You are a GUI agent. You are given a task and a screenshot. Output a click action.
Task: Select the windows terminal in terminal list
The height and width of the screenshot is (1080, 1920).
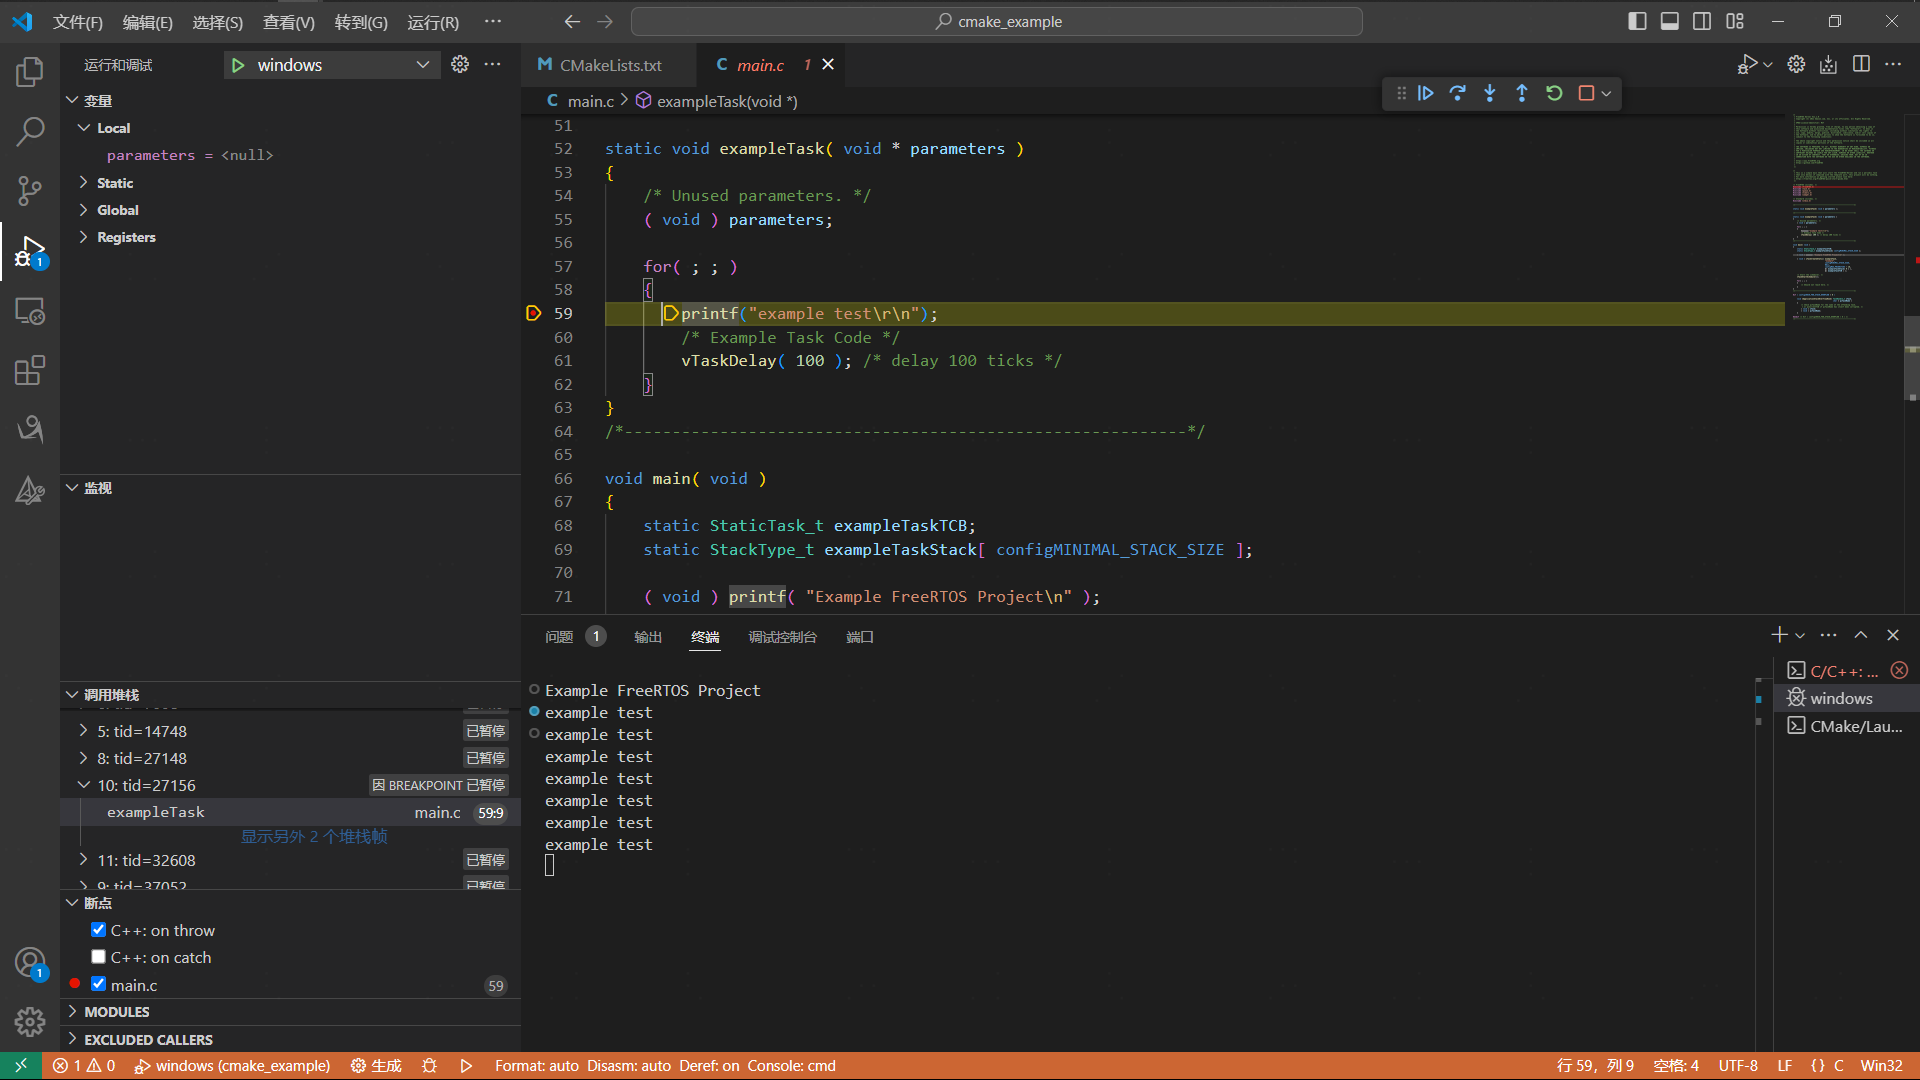[1845, 698]
